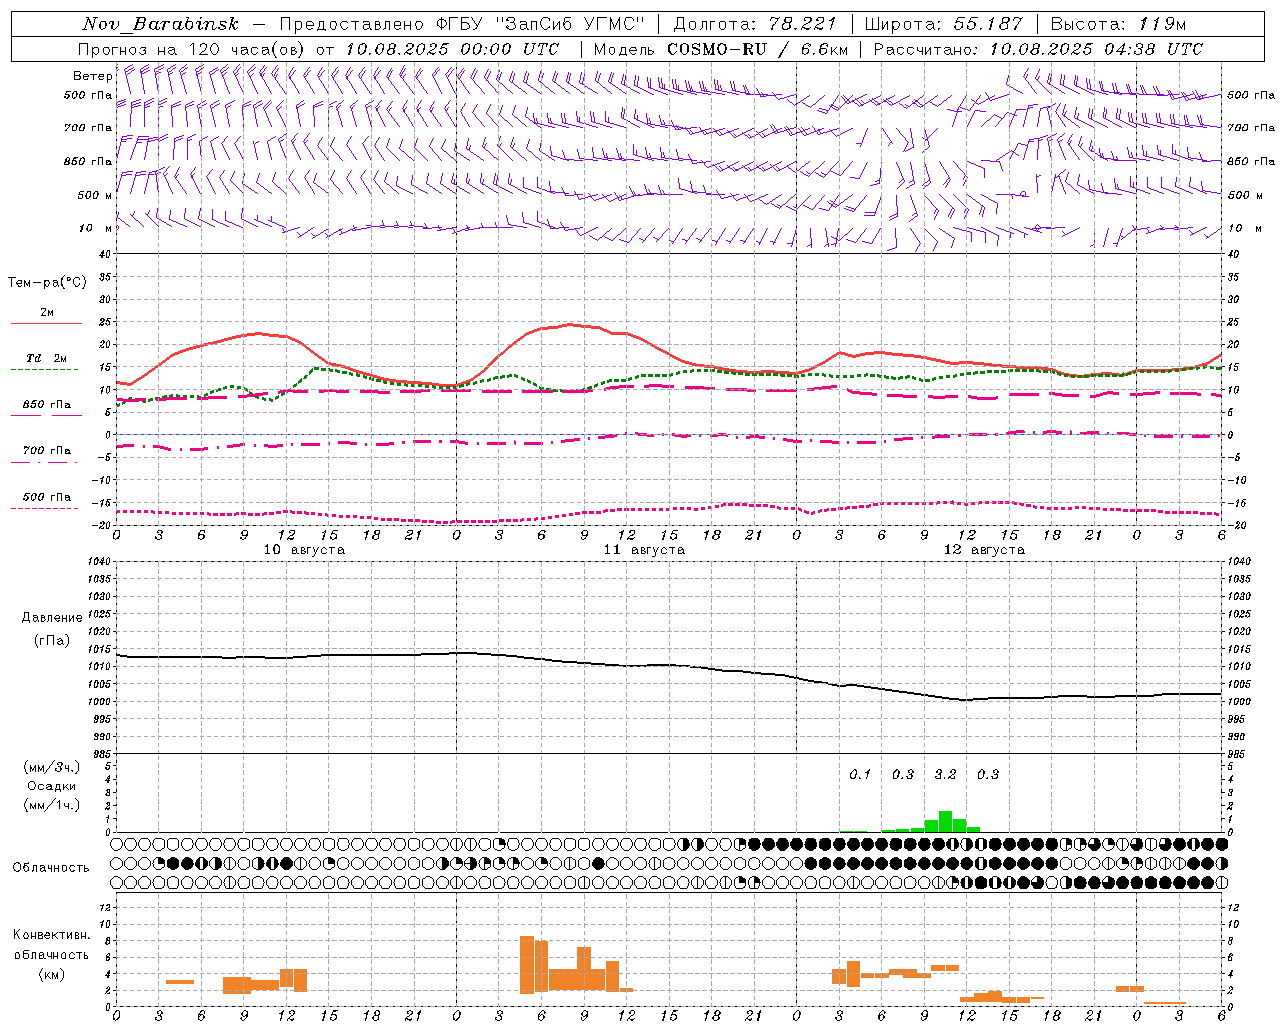Click the 'Конвективн.' convective cloud label
The width and height of the screenshot is (1280, 1024).
(52, 935)
